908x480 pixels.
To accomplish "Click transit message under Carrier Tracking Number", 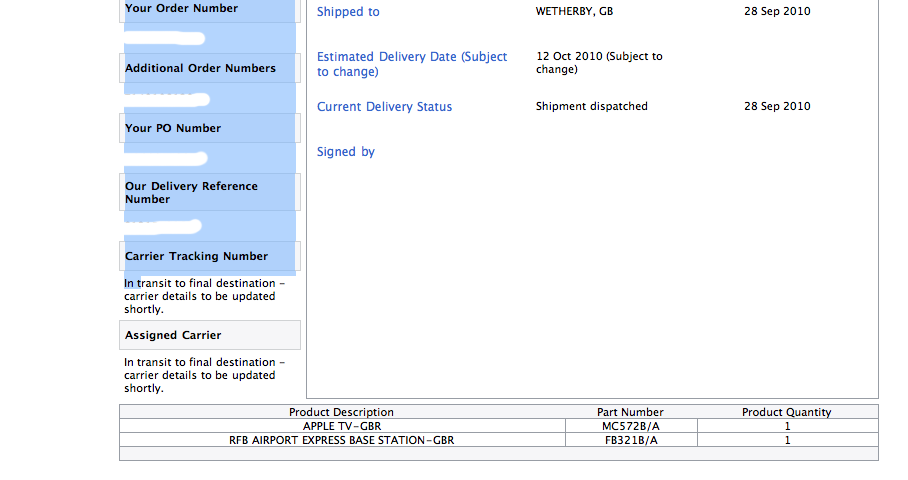I will click(x=204, y=296).
